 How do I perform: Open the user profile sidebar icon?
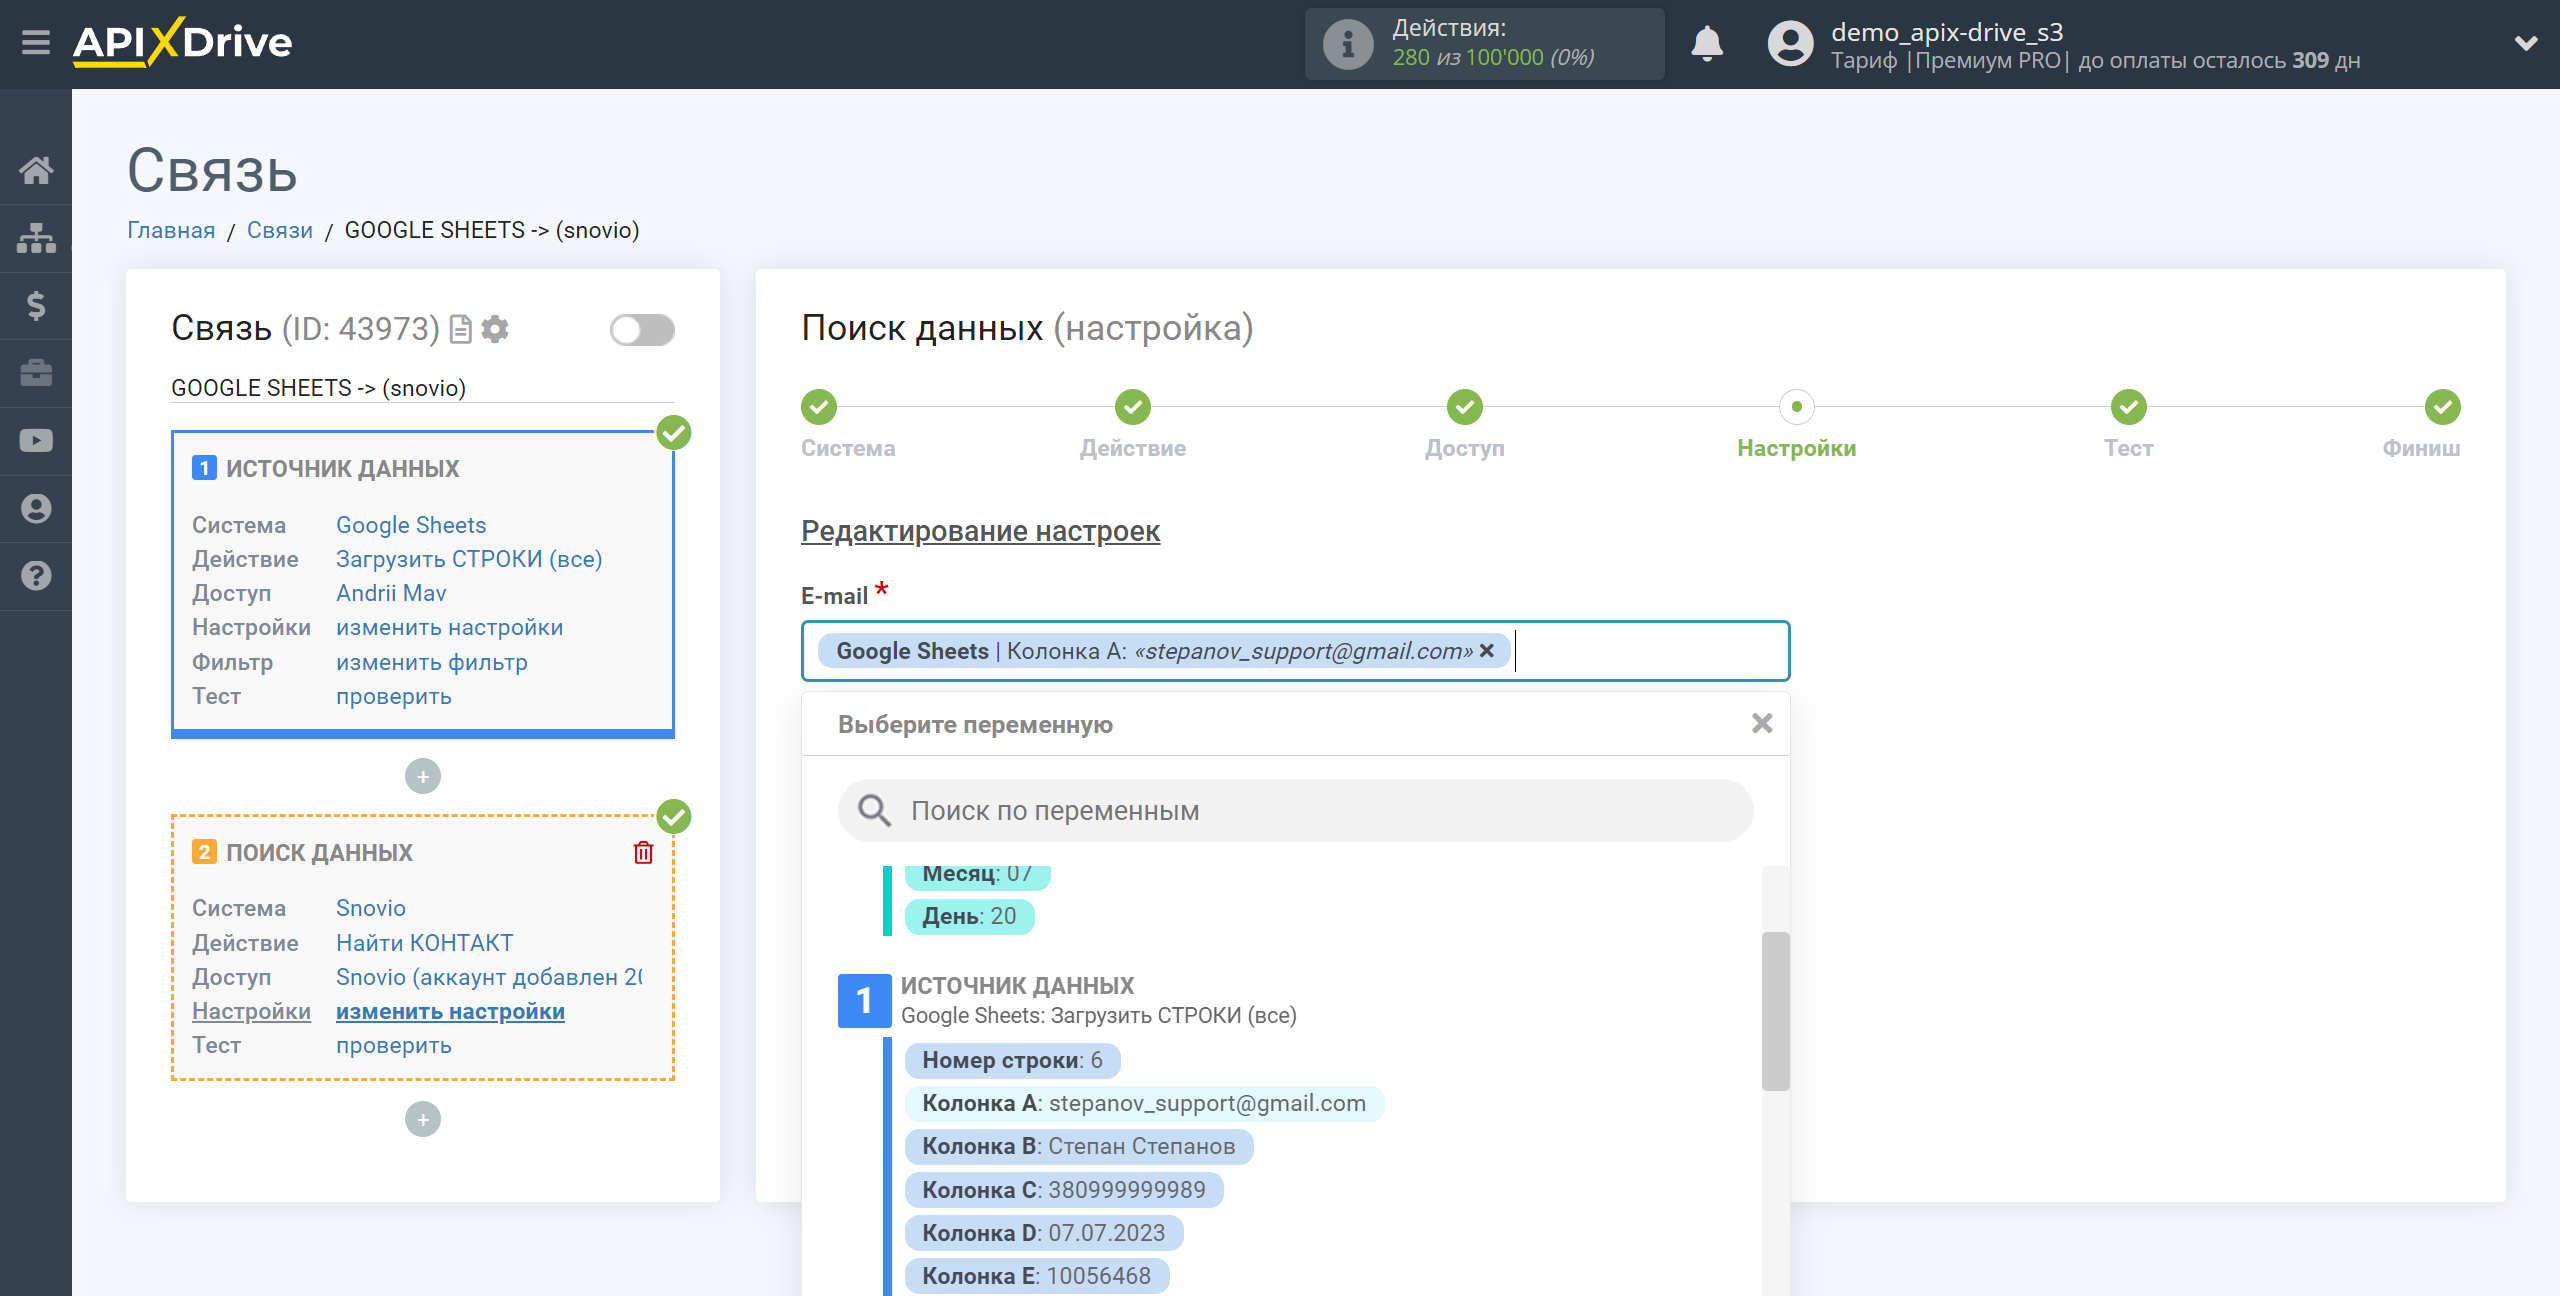[x=36, y=508]
